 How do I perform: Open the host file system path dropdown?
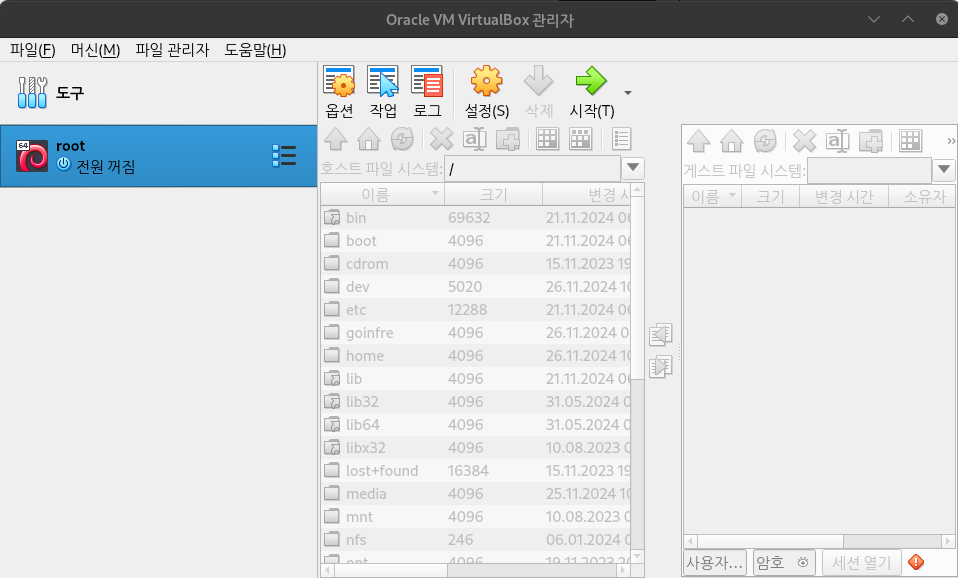coord(633,167)
